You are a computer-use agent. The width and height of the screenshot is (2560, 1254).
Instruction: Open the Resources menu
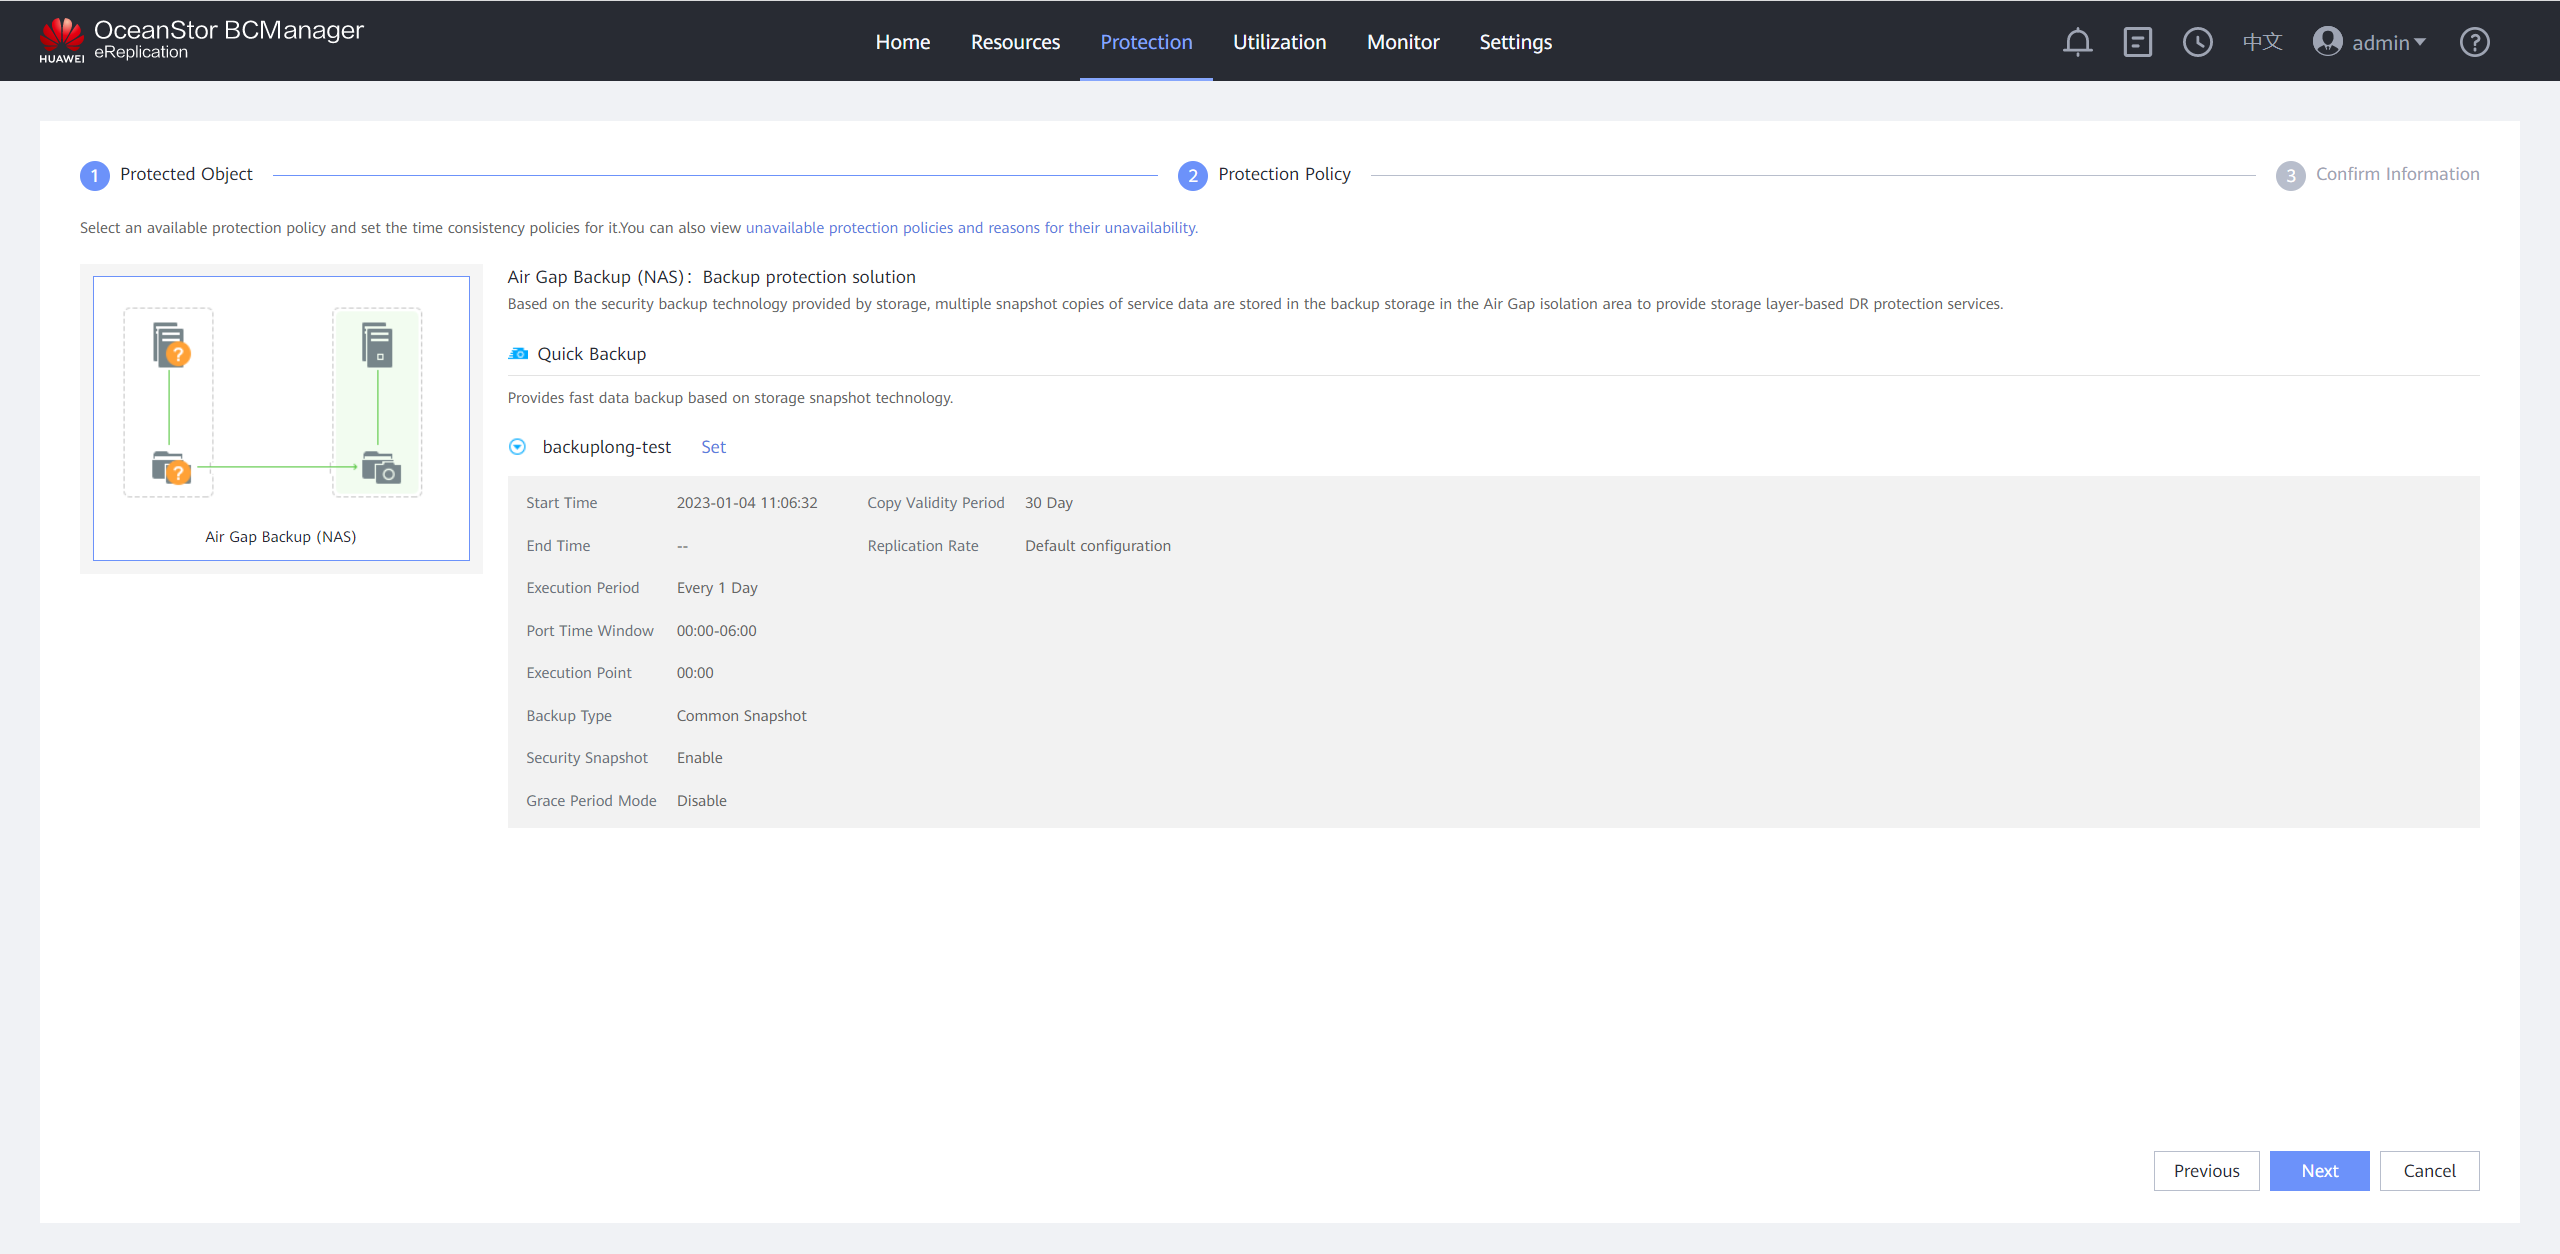[1015, 42]
